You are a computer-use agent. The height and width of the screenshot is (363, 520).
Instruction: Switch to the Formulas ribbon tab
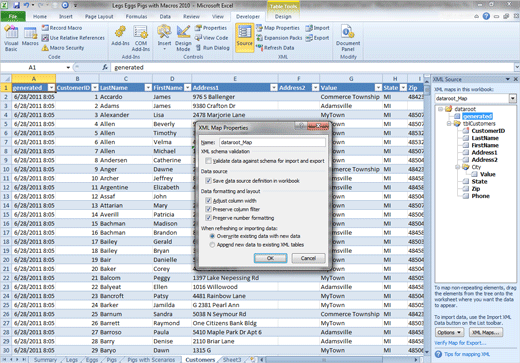136,16
